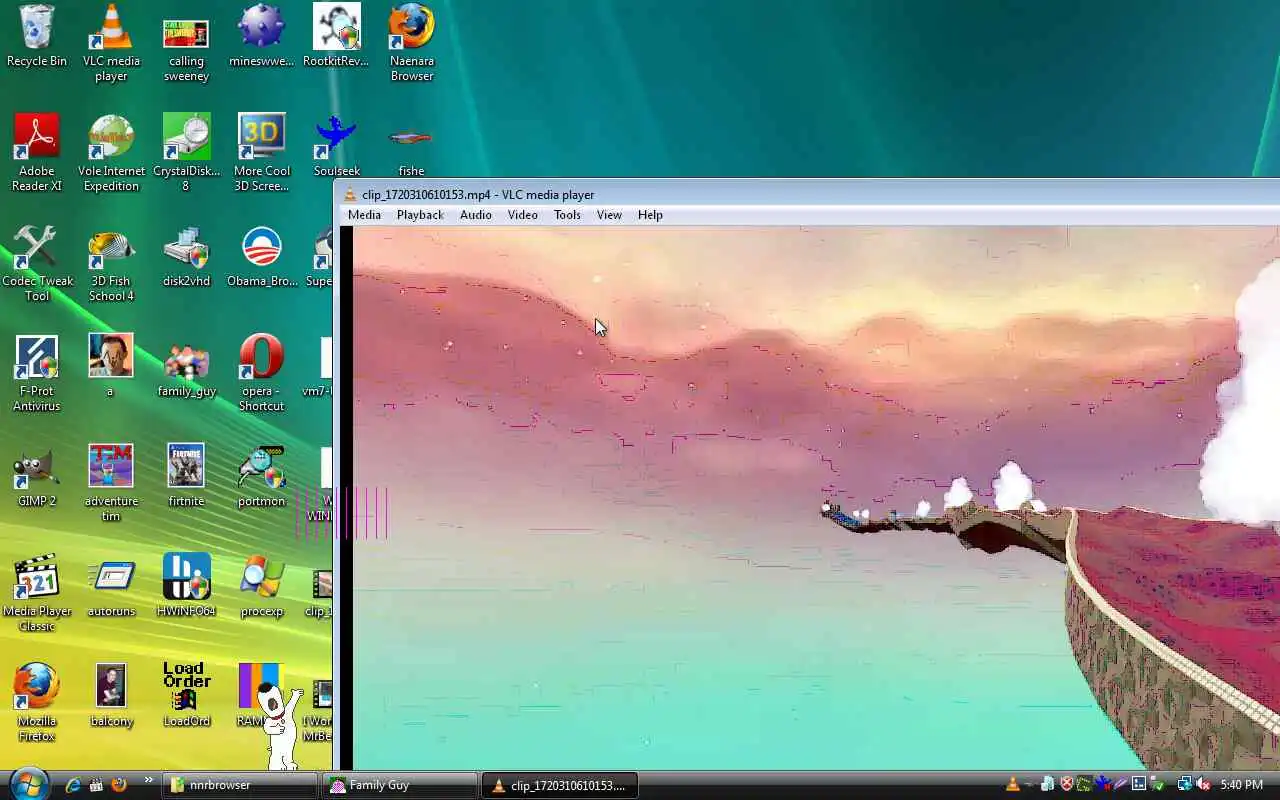
Task: Open firtnite desktop icon
Action: [x=186, y=477]
